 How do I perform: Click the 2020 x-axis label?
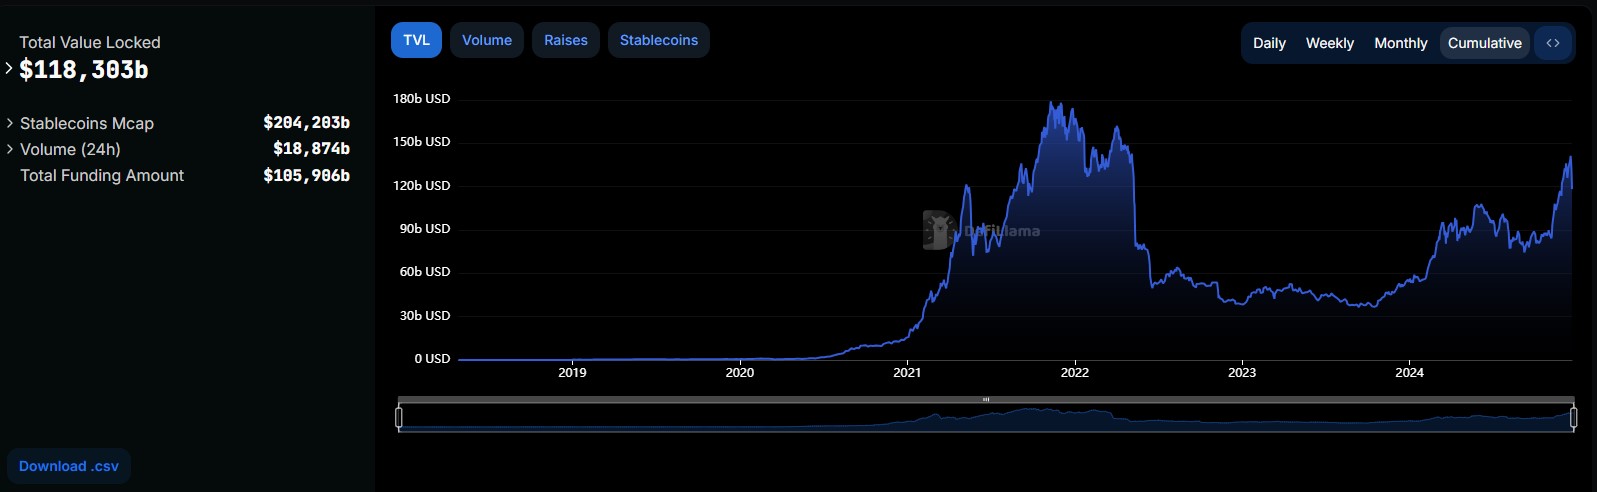(740, 373)
